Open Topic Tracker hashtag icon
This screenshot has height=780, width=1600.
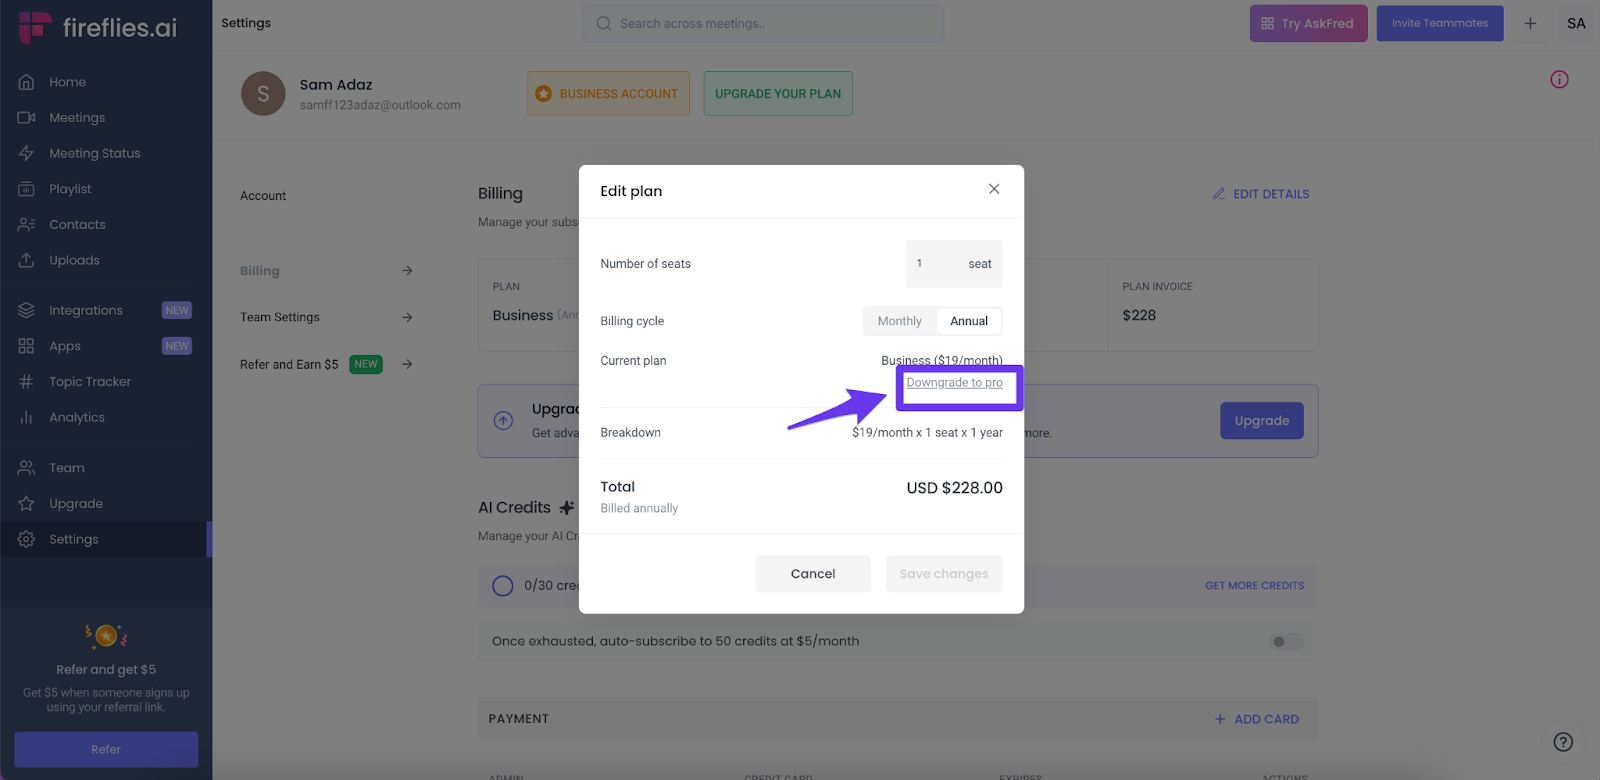tap(27, 382)
